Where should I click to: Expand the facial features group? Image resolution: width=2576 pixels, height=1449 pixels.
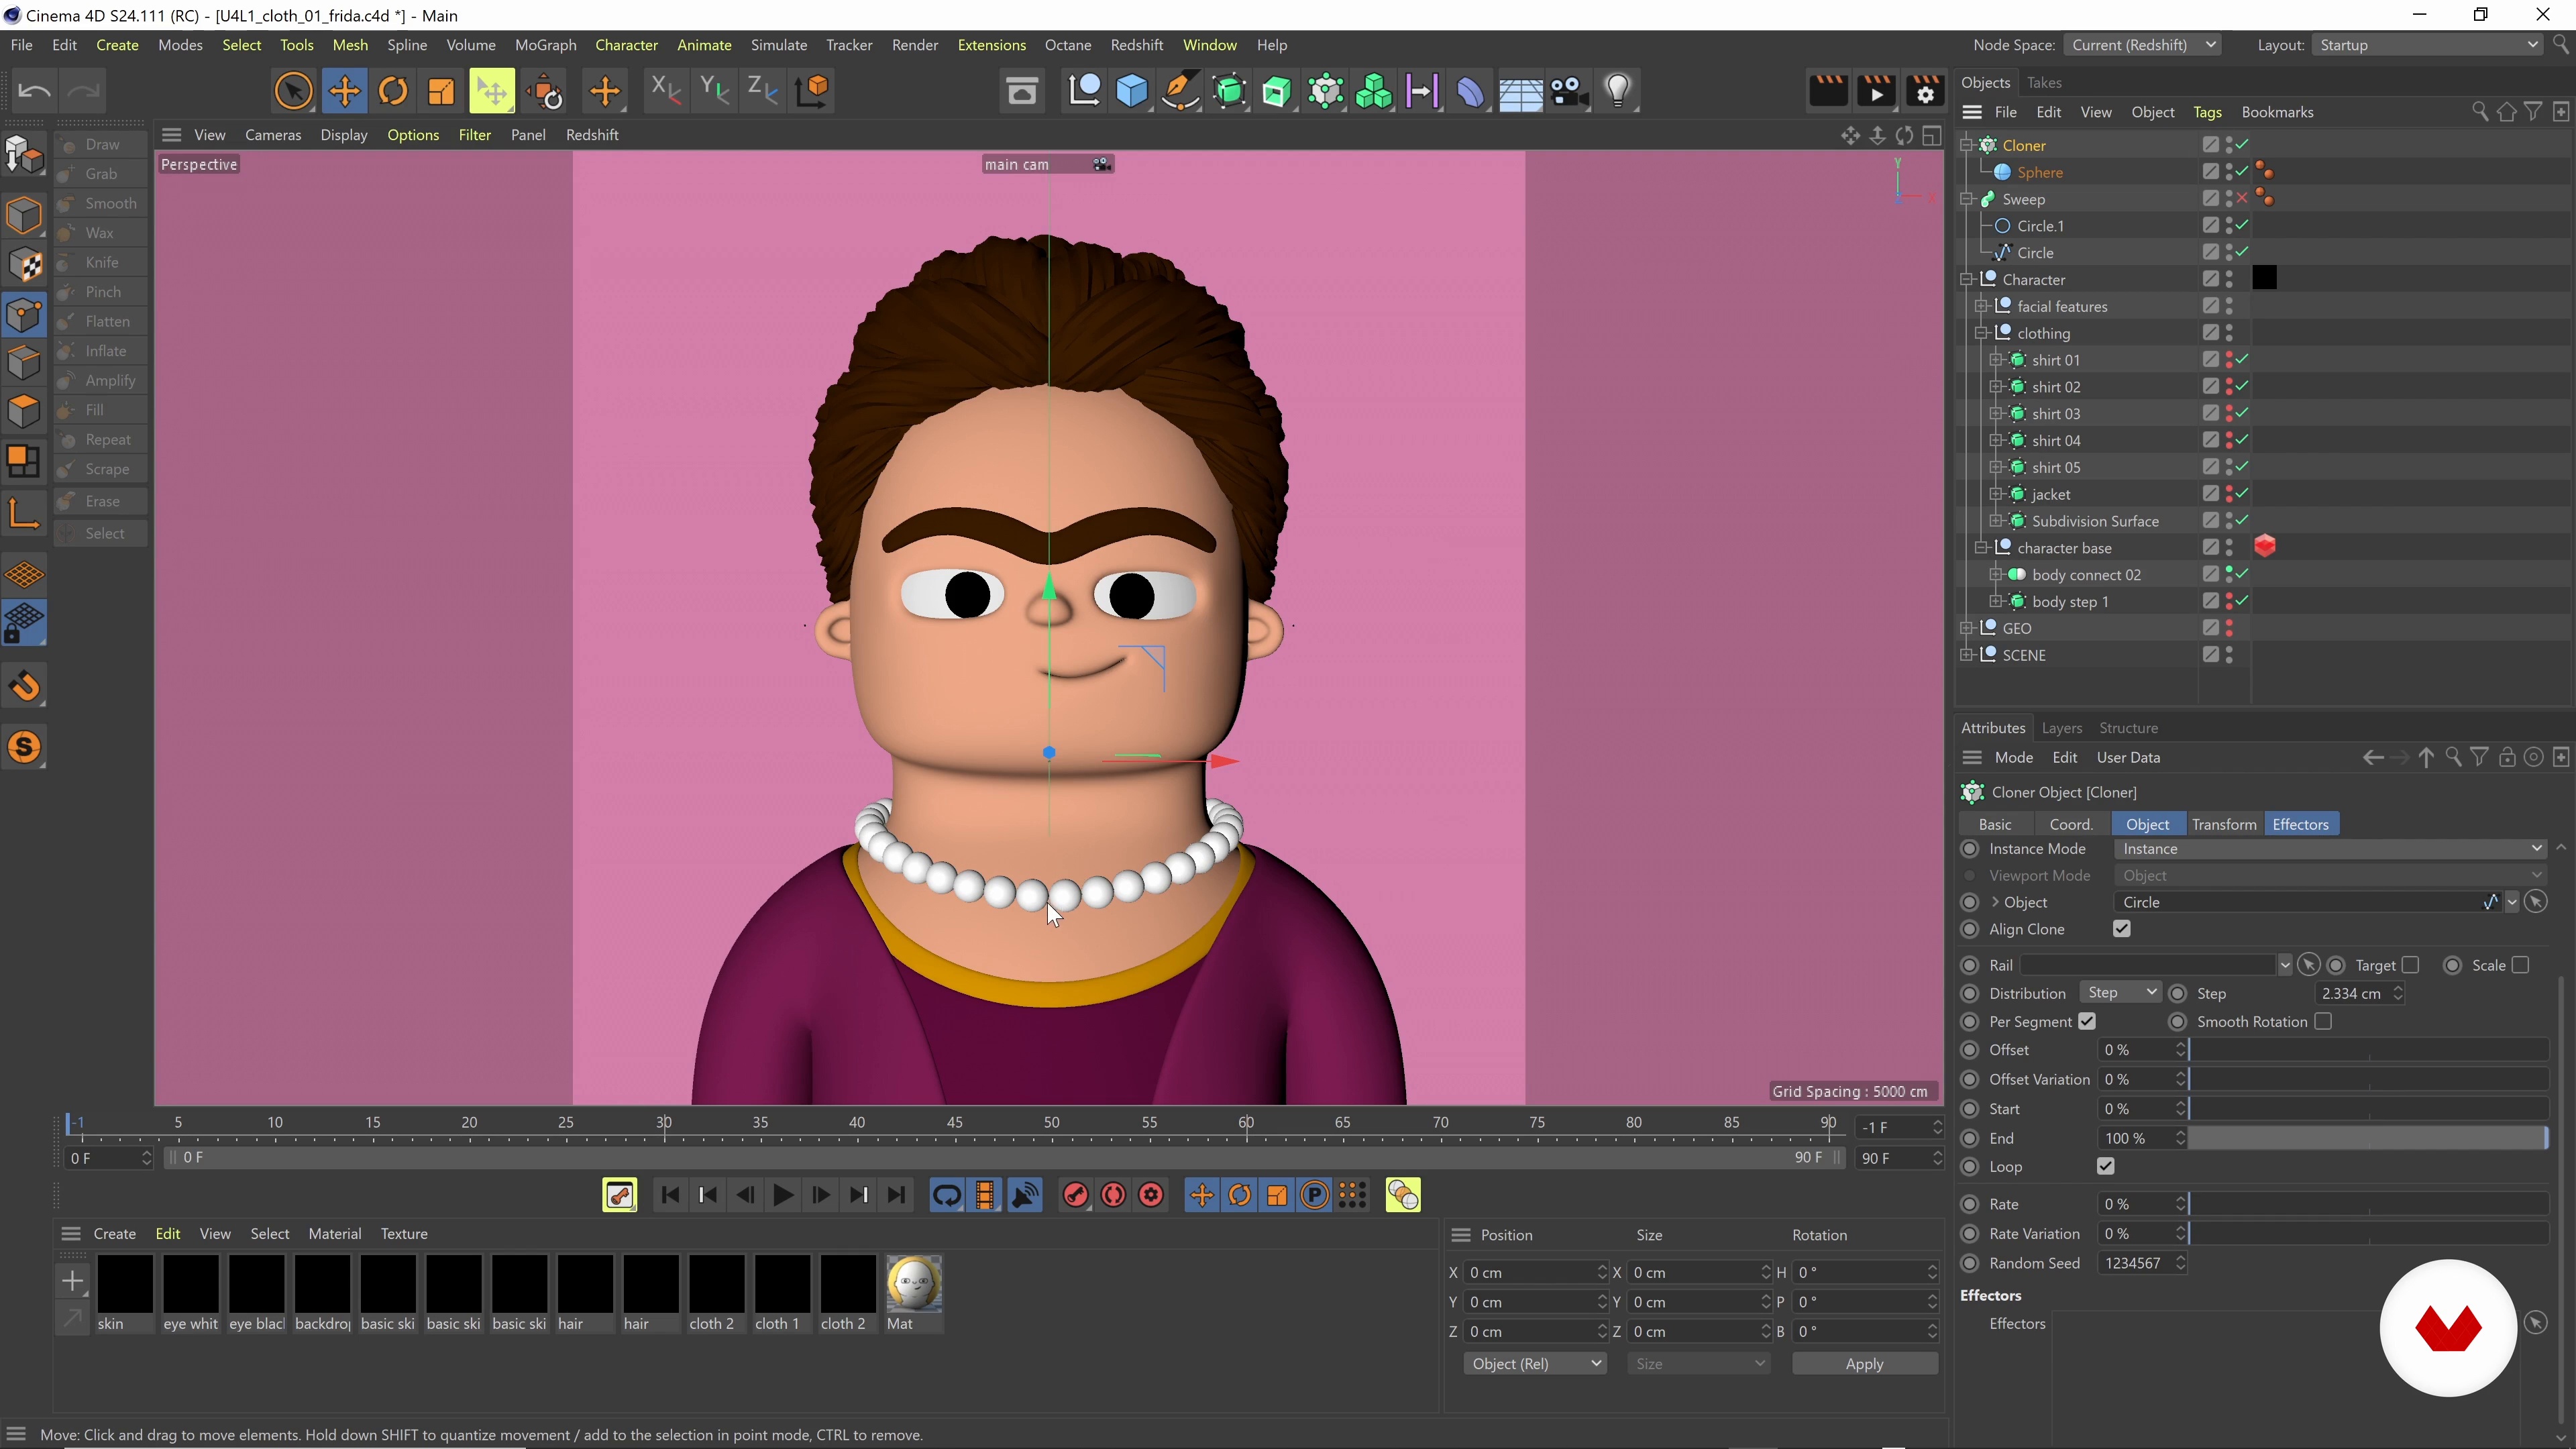click(x=1980, y=306)
